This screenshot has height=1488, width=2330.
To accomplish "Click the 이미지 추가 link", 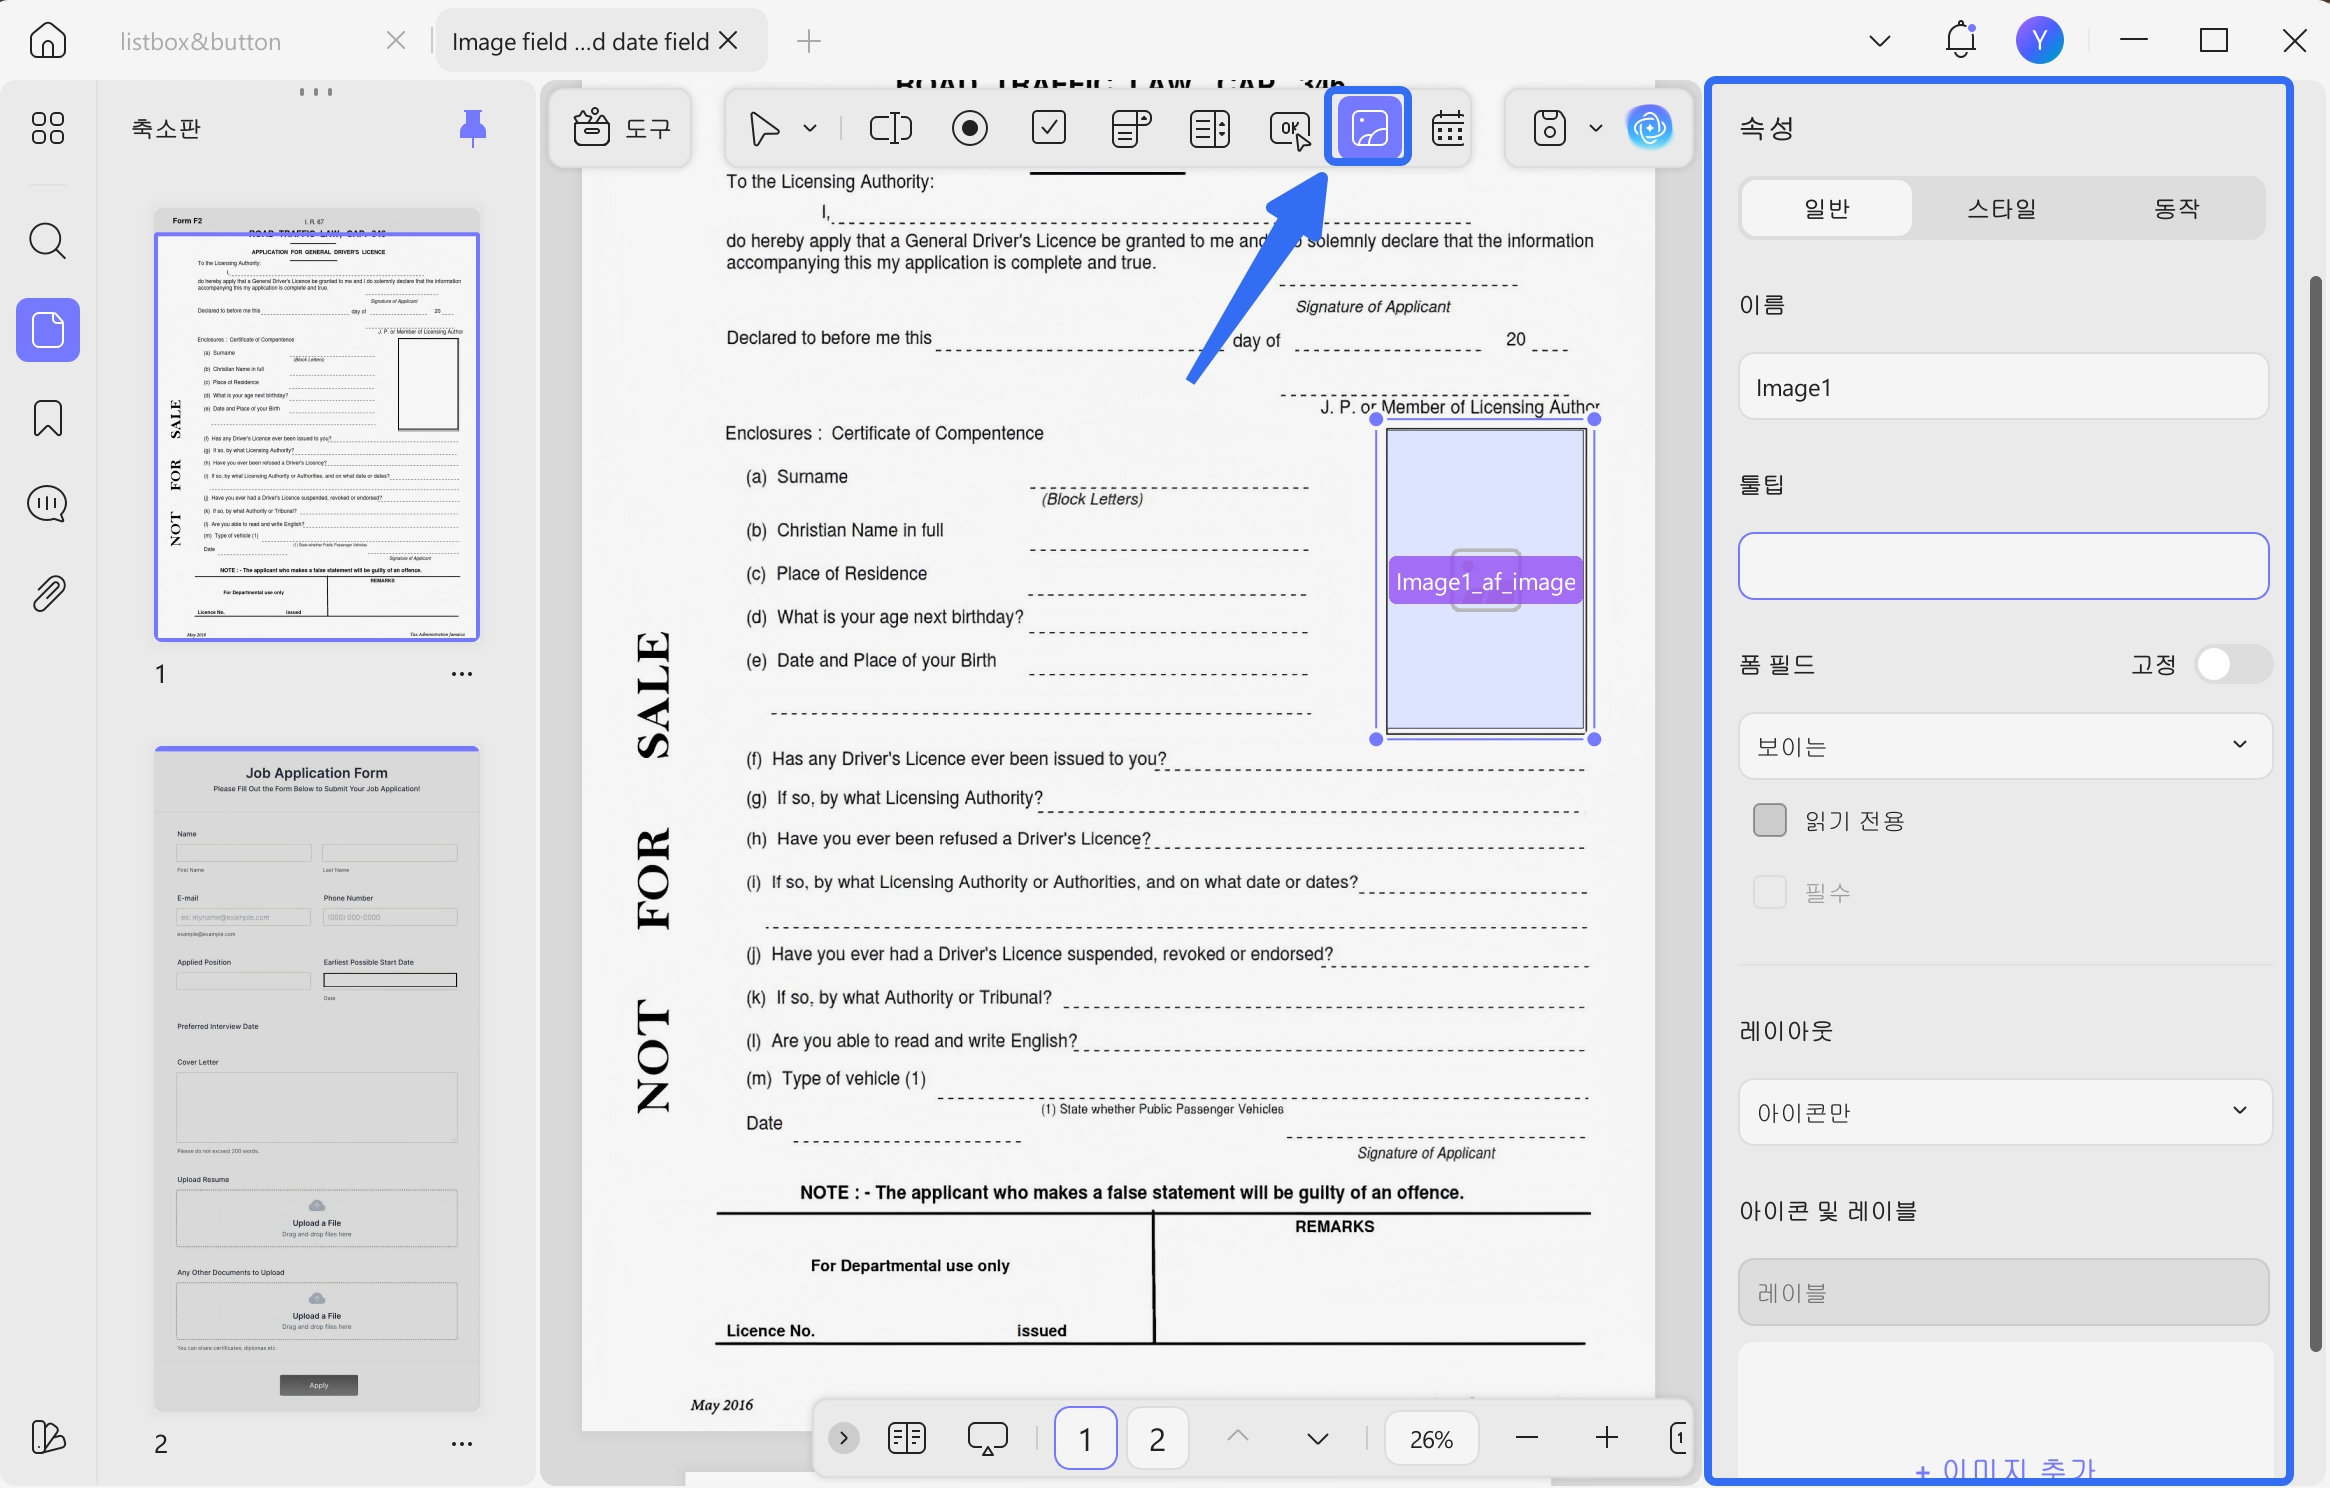I will tap(2005, 1468).
